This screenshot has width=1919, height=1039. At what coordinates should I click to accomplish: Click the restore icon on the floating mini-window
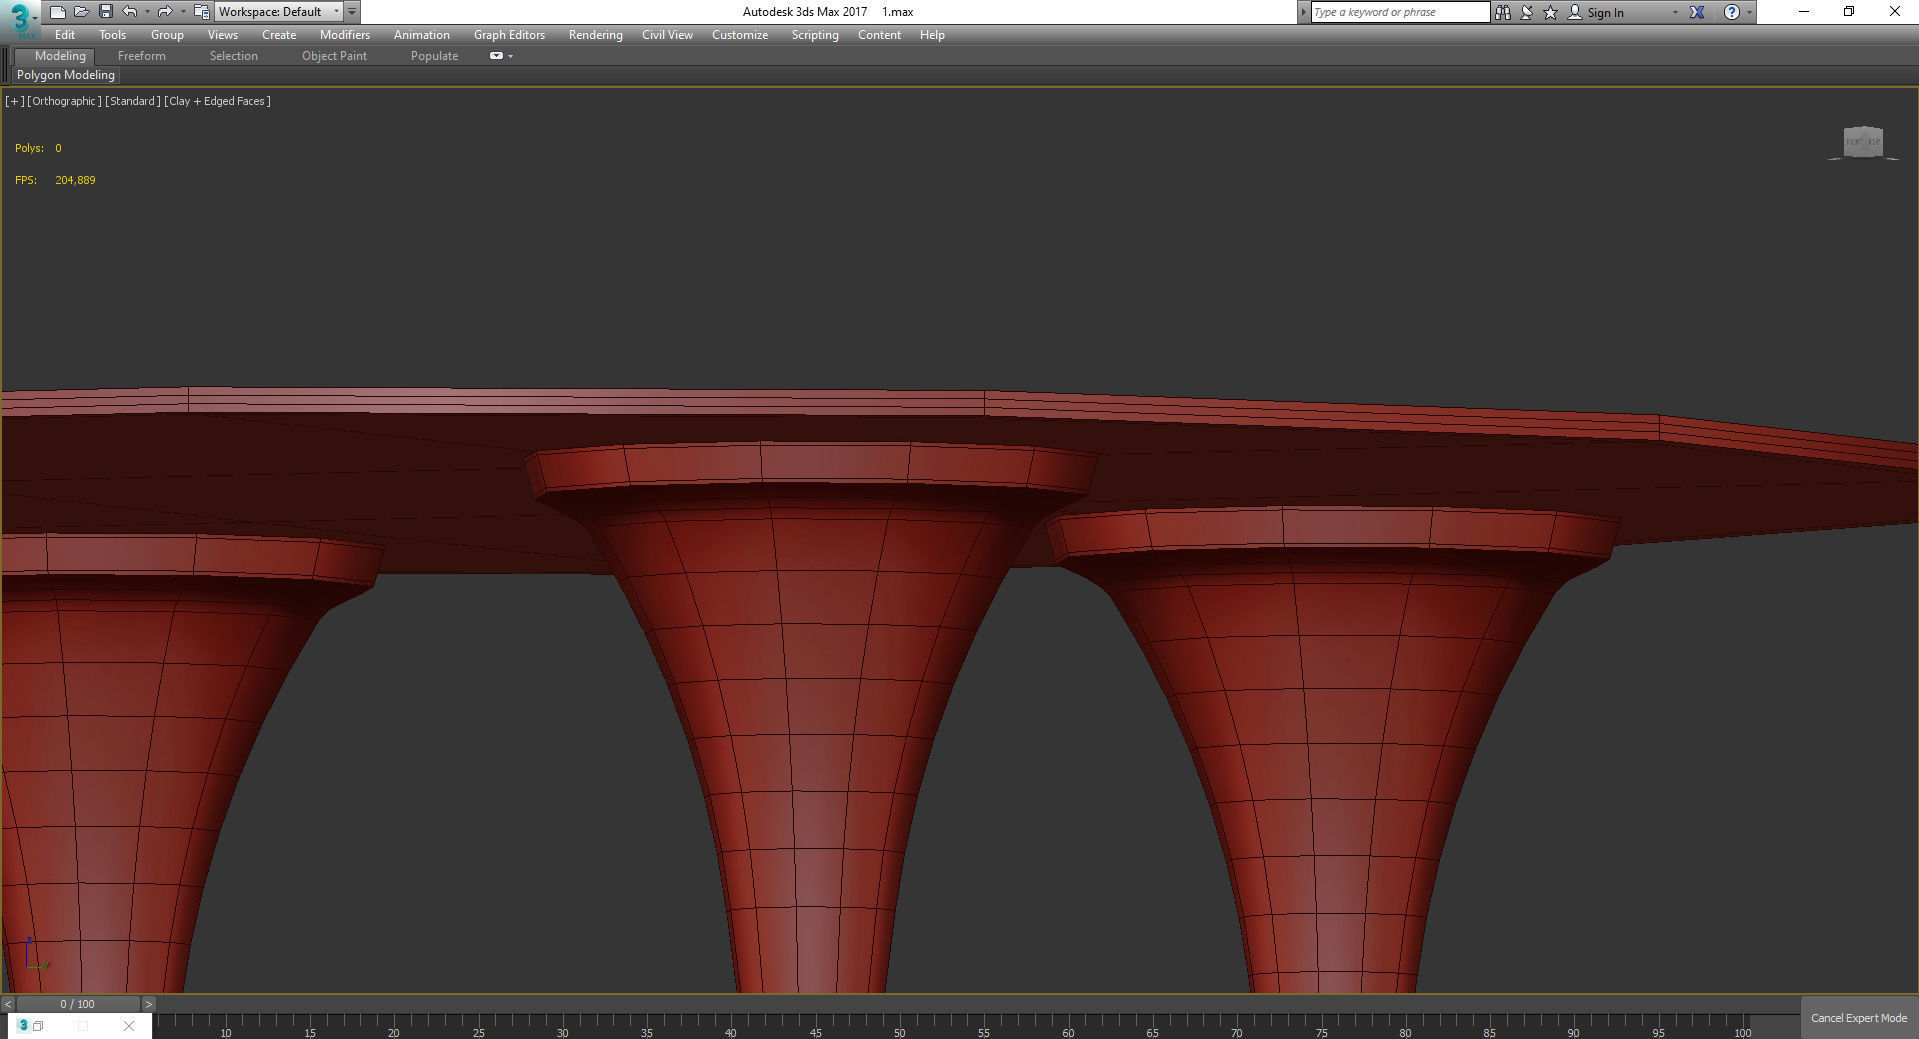38,1026
